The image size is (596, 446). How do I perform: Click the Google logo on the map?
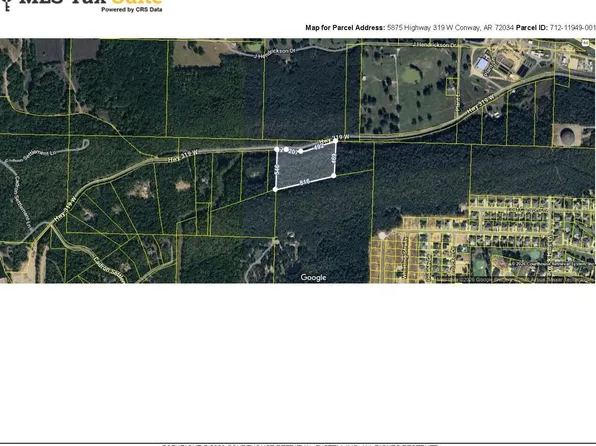[x=313, y=278]
